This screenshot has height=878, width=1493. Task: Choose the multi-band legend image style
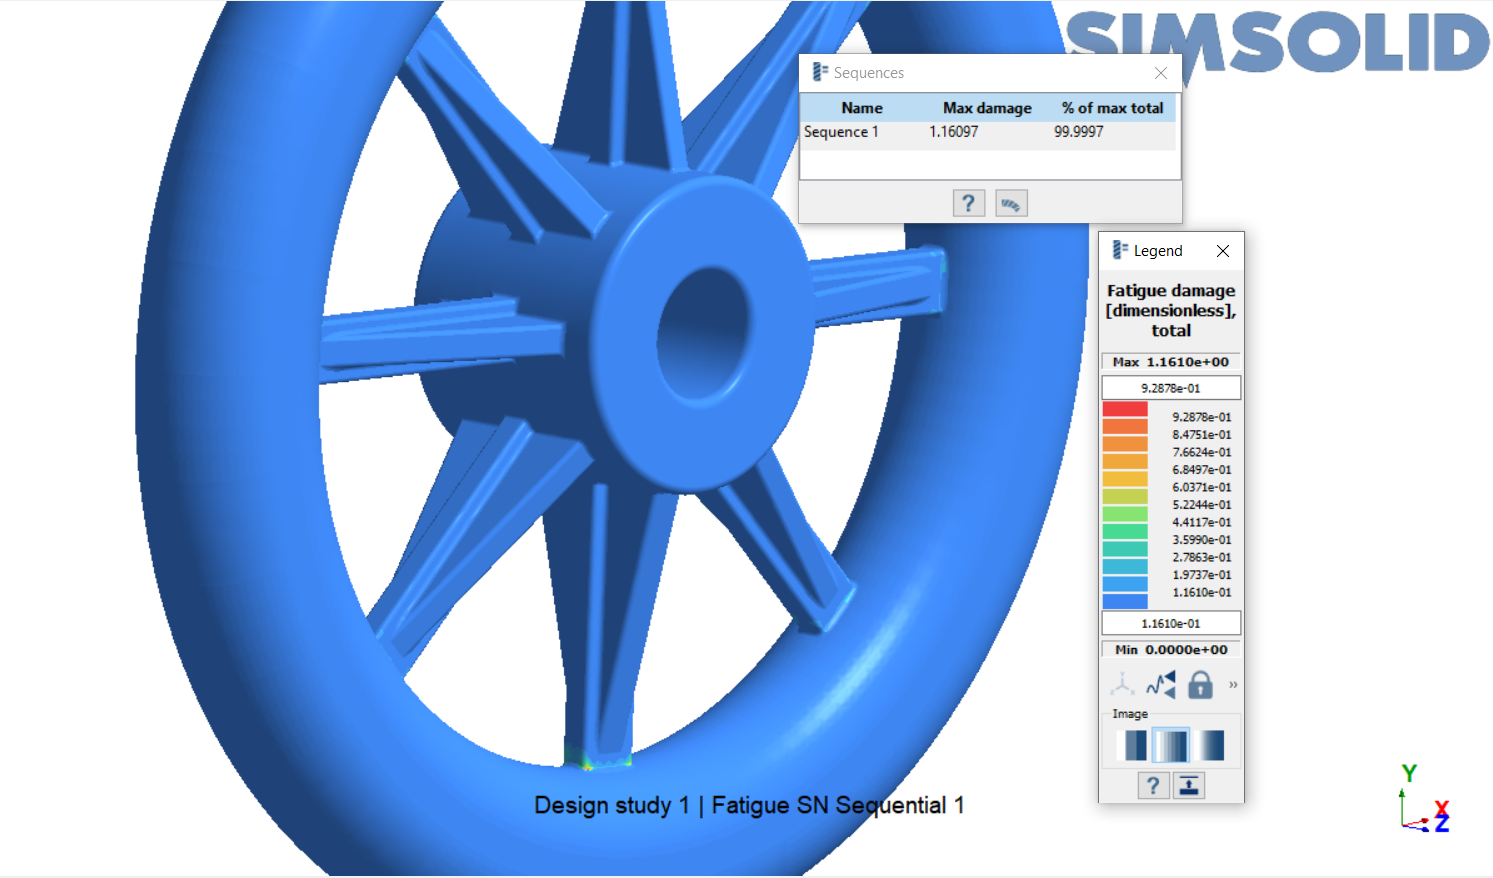click(1171, 745)
